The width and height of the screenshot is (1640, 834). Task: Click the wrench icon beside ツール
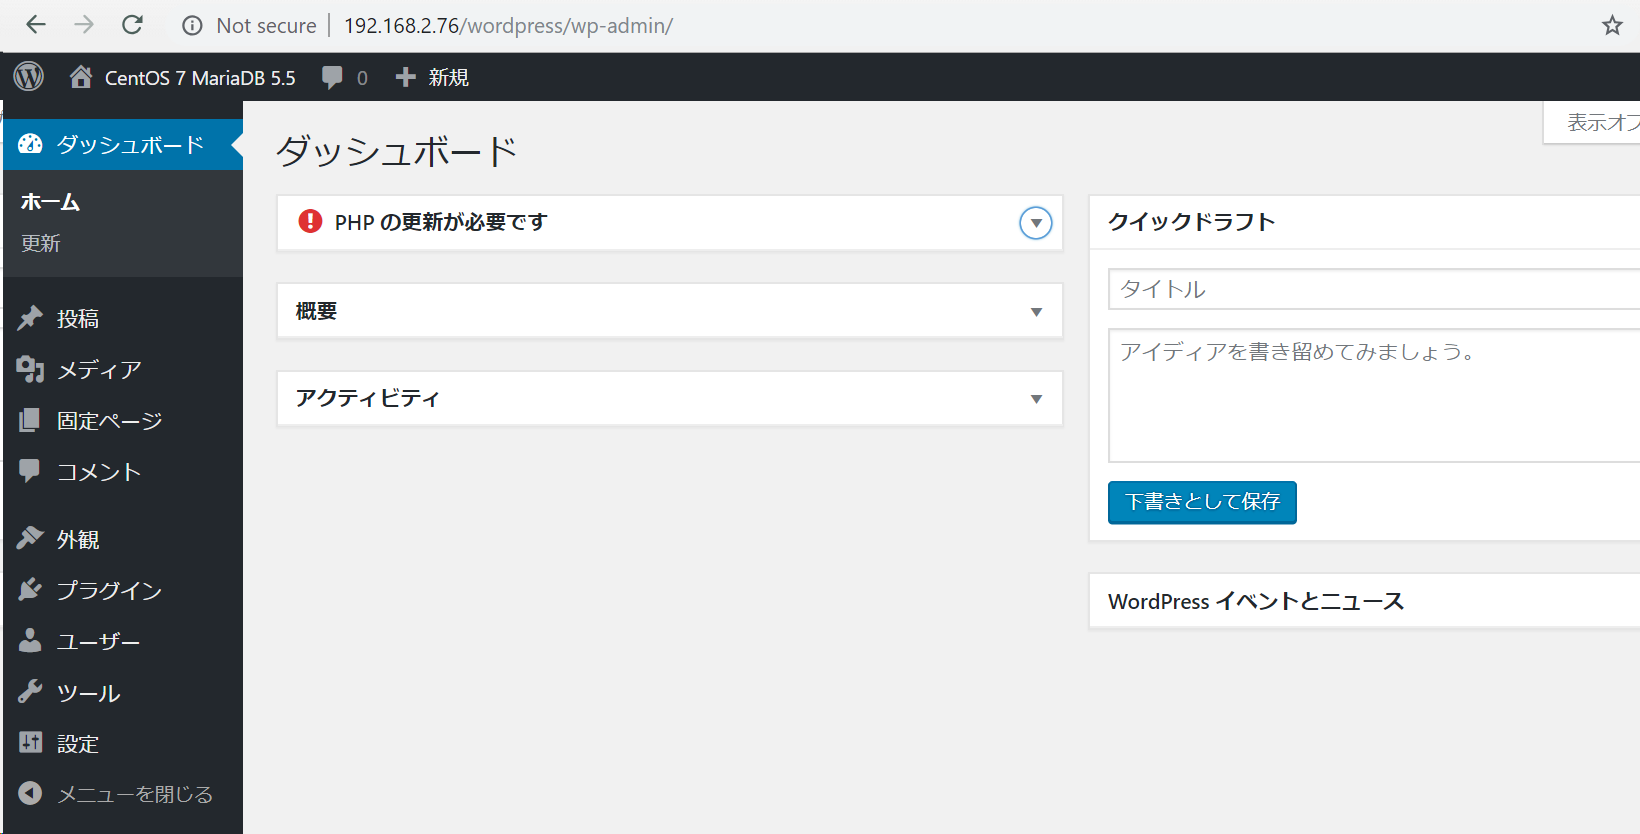coord(30,691)
